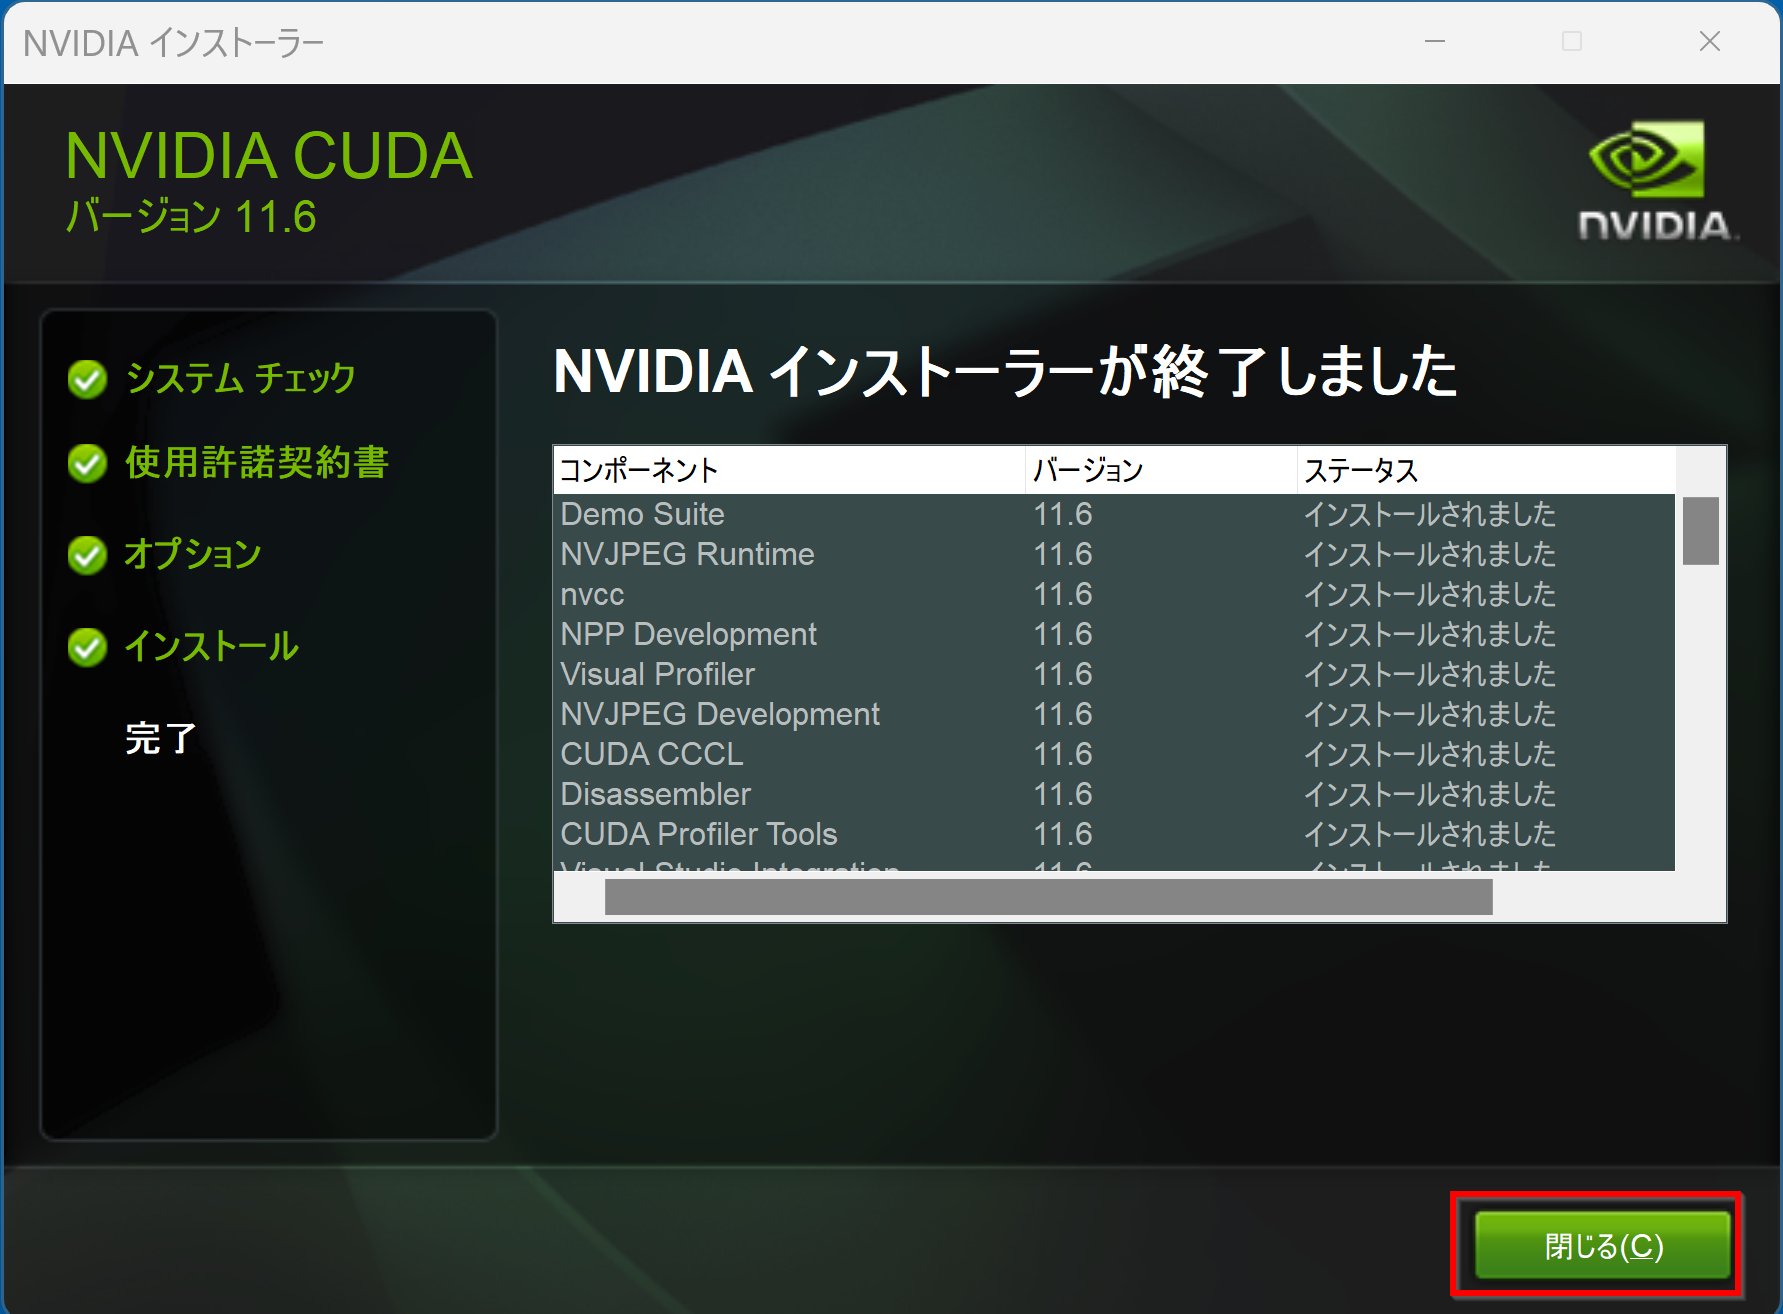This screenshot has width=1783, height=1314.
Task: Select the NPP Development row
Action: 1114,634
